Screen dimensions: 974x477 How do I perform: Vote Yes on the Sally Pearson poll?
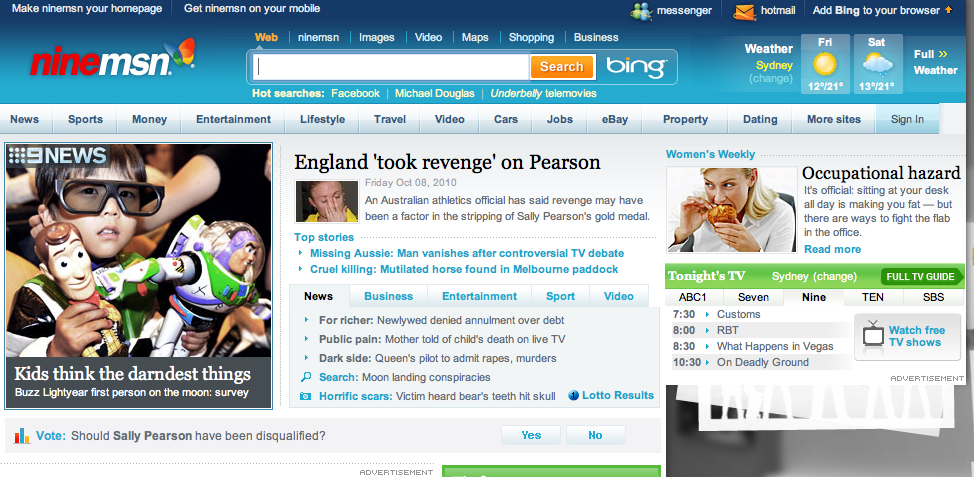[x=530, y=435]
